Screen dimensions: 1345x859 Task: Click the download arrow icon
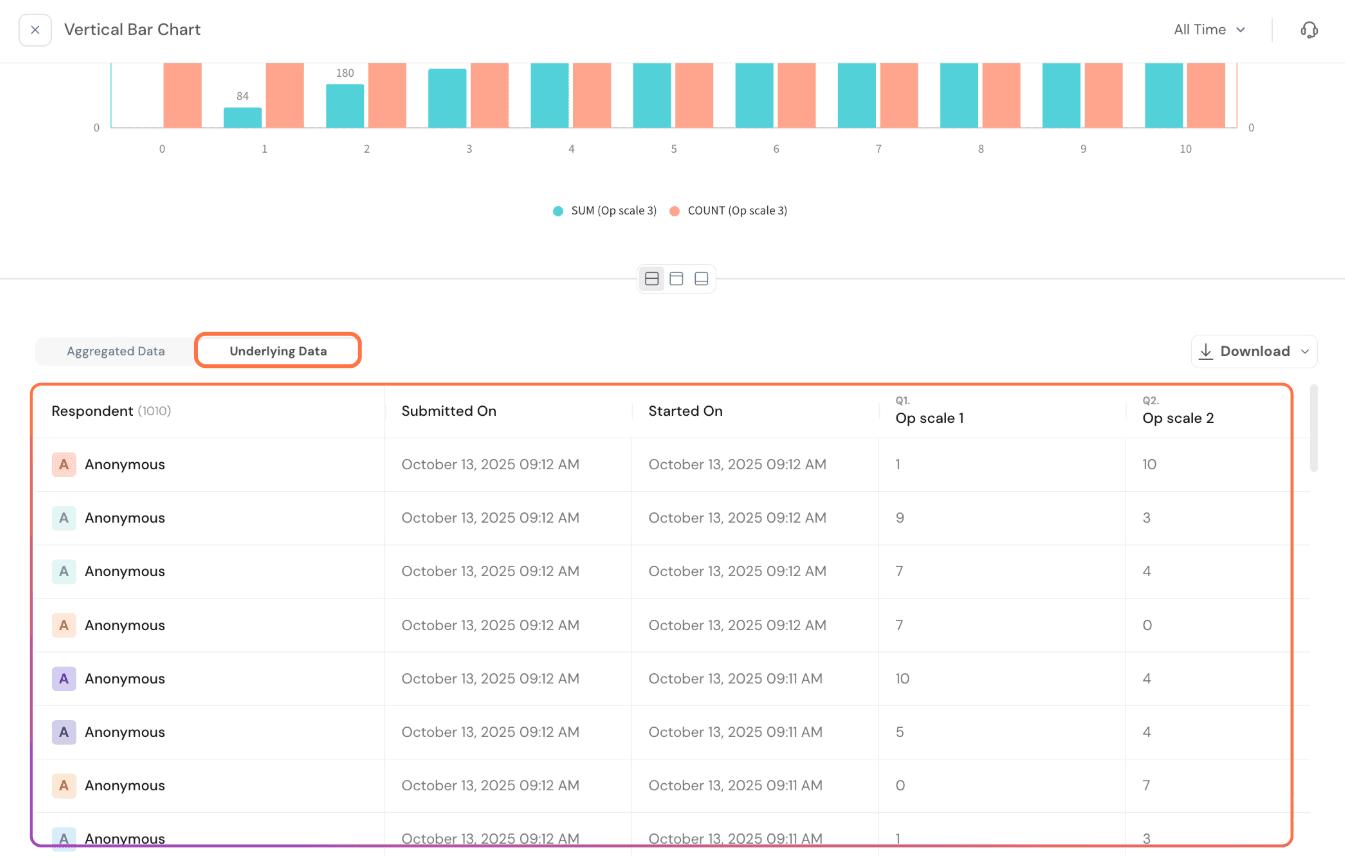(1206, 351)
